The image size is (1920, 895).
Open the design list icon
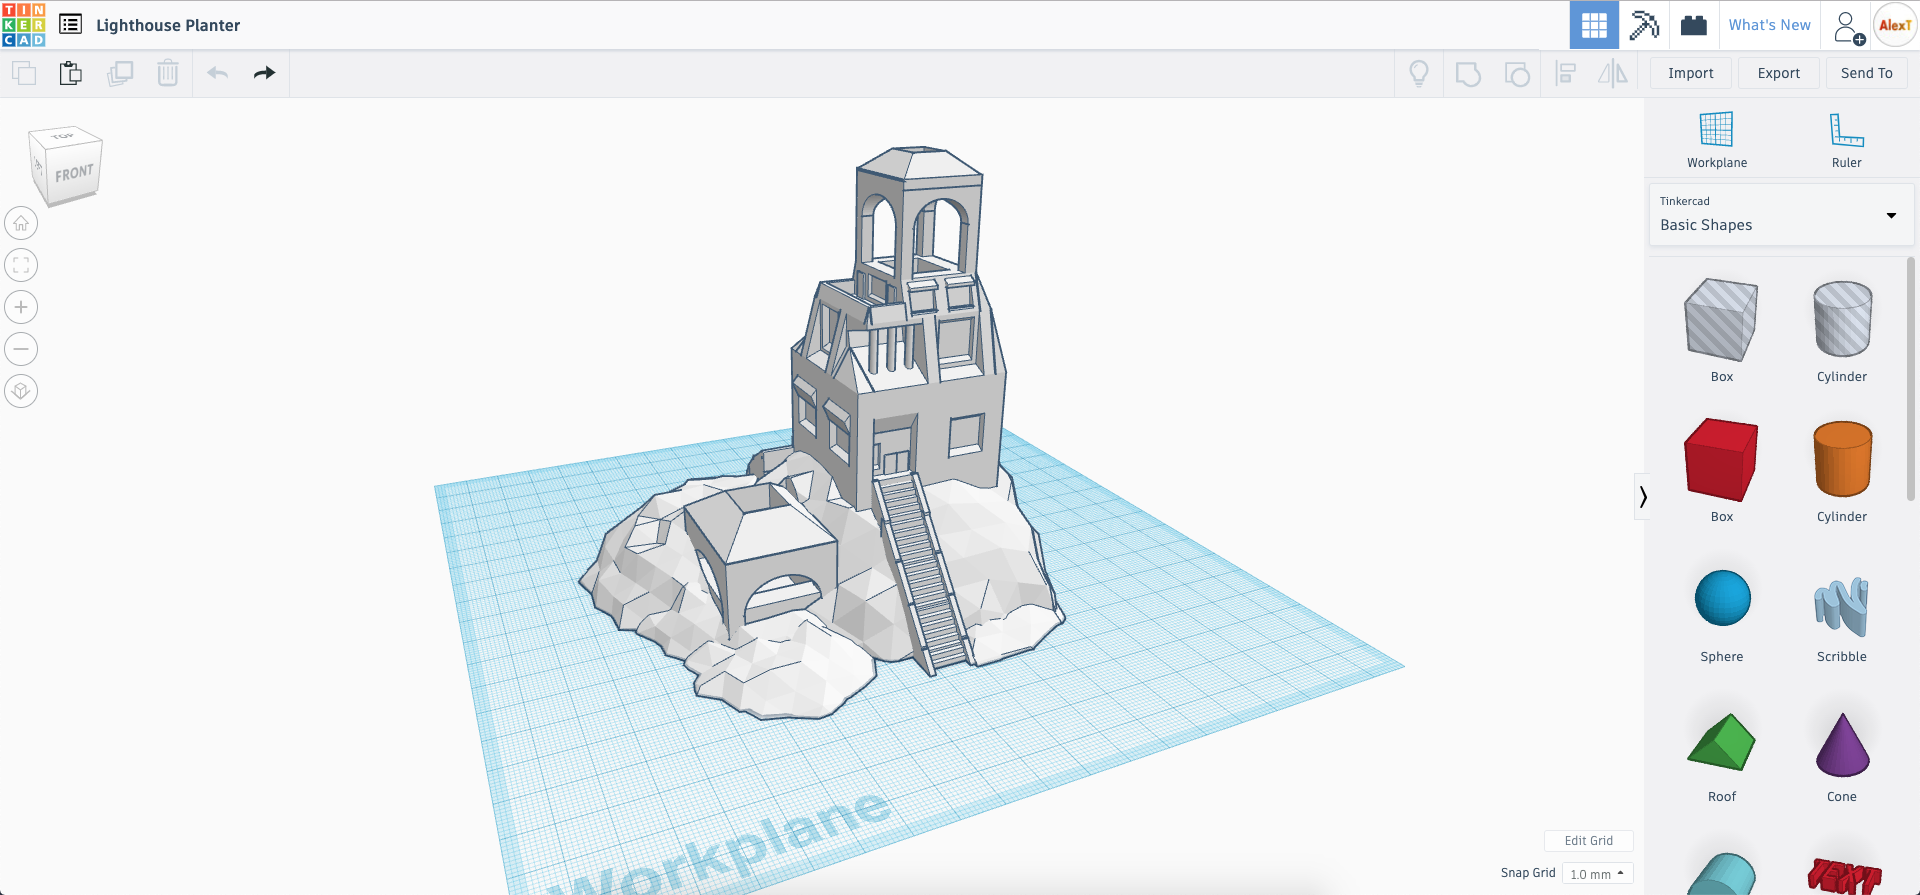[71, 24]
